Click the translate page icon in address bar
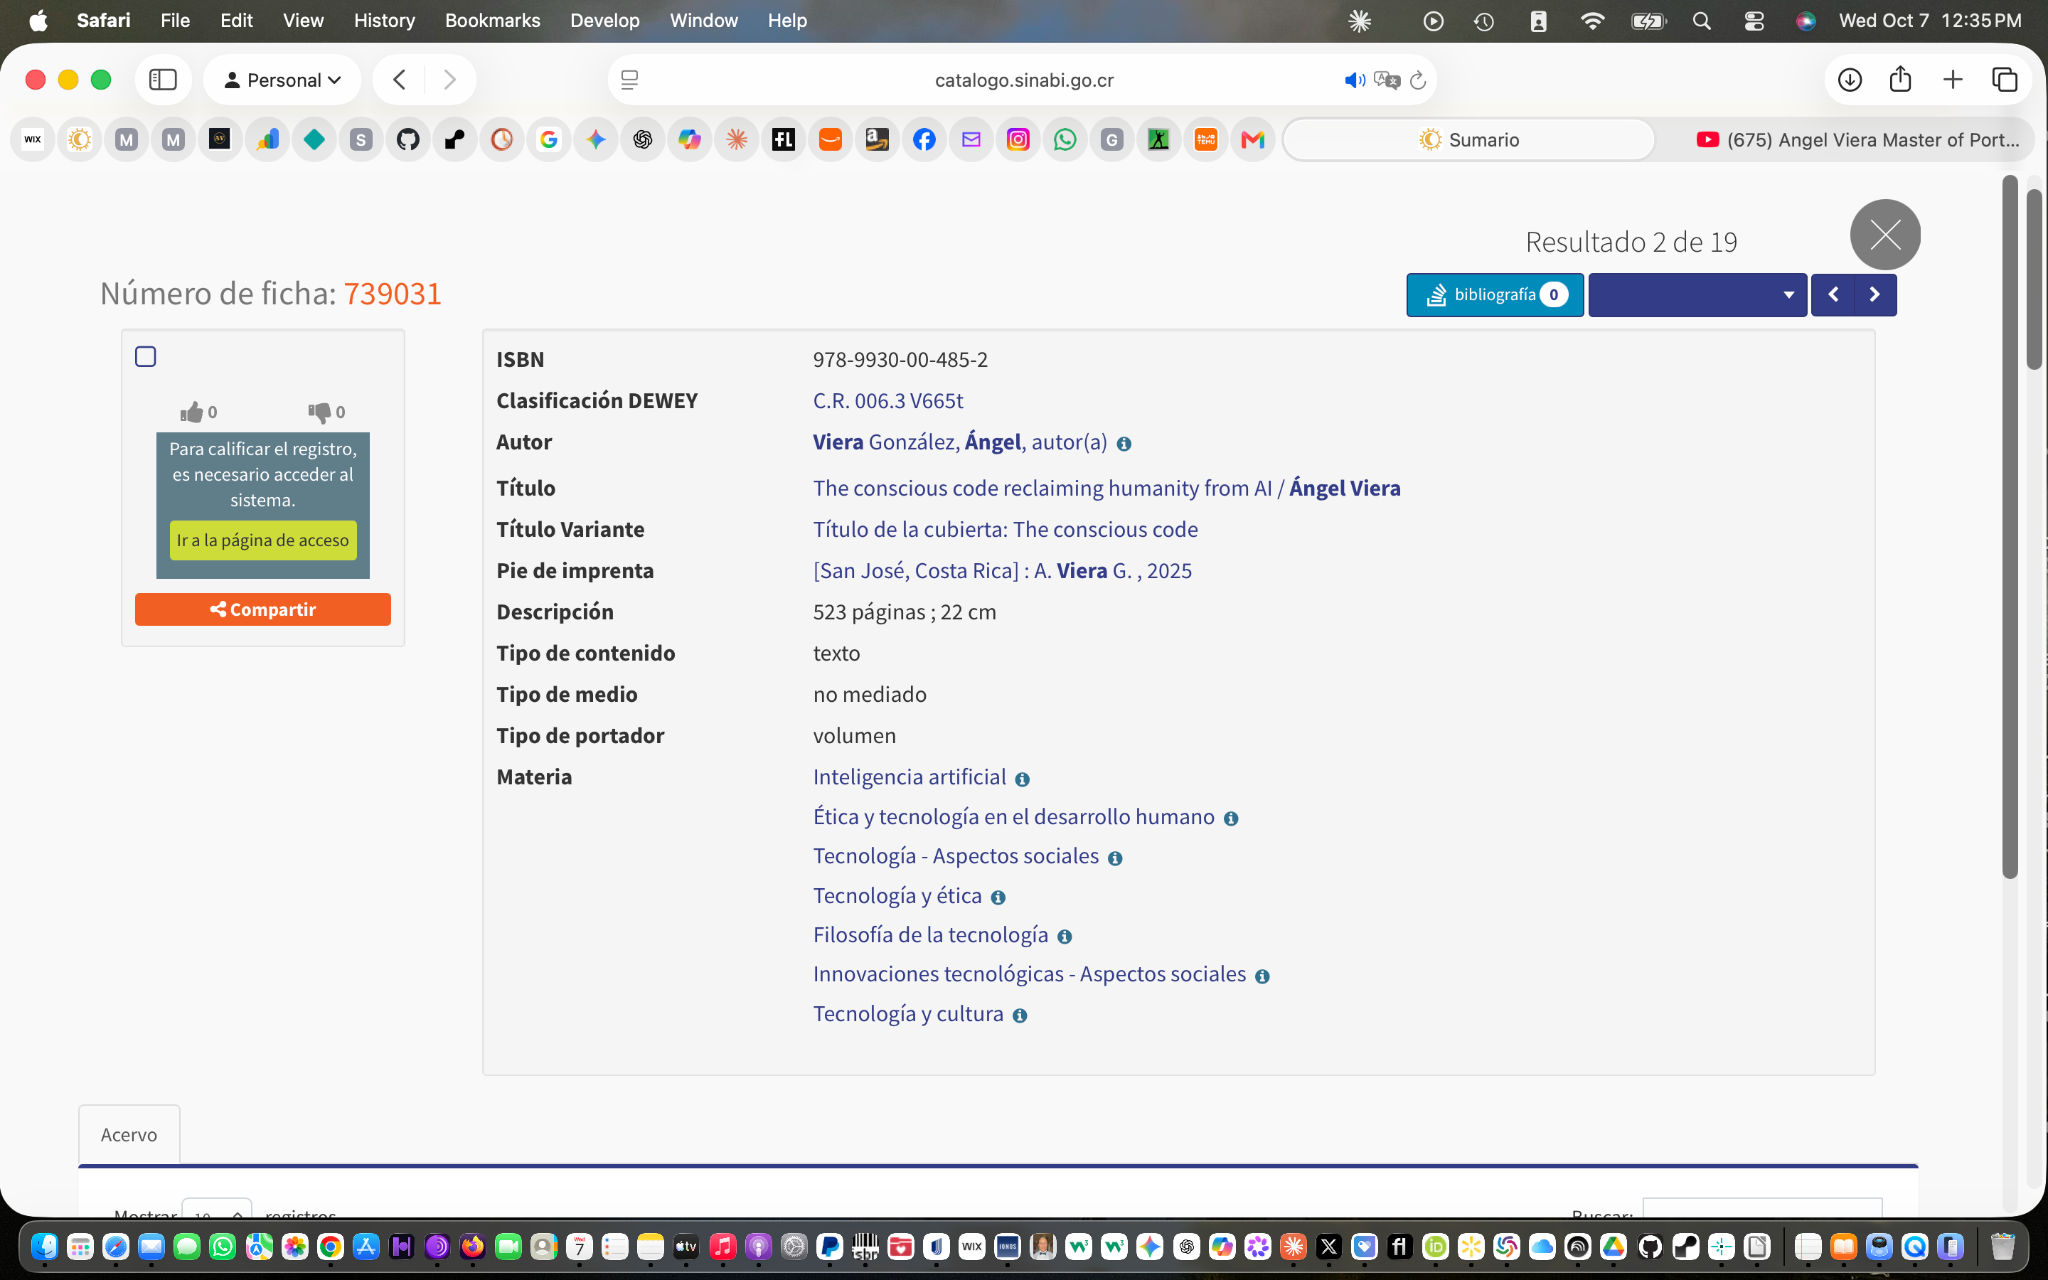The image size is (2048, 1280). point(1387,80)
